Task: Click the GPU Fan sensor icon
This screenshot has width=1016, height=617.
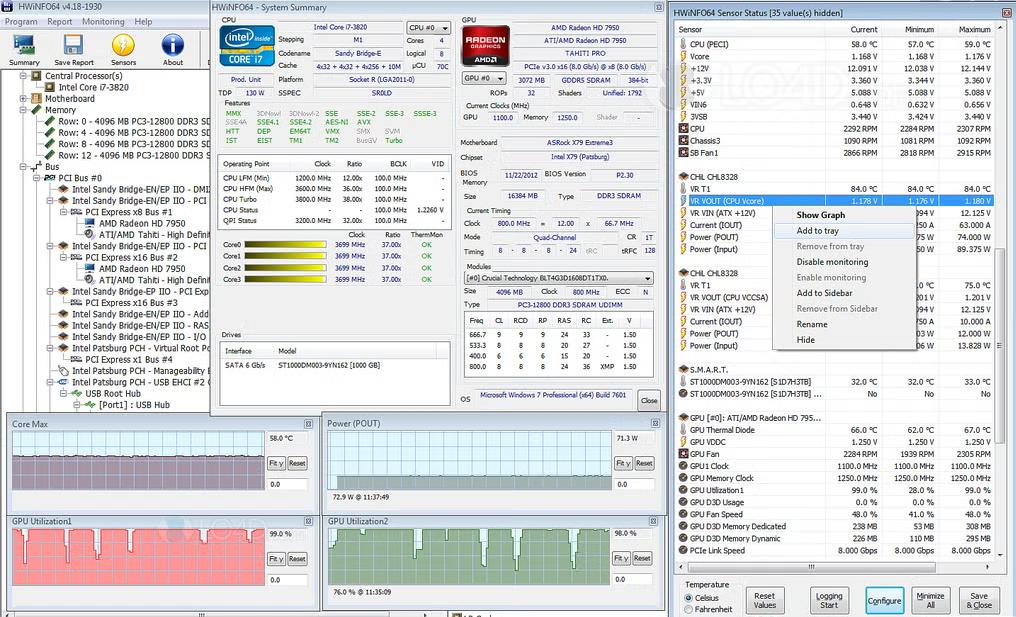Action: 682,454
